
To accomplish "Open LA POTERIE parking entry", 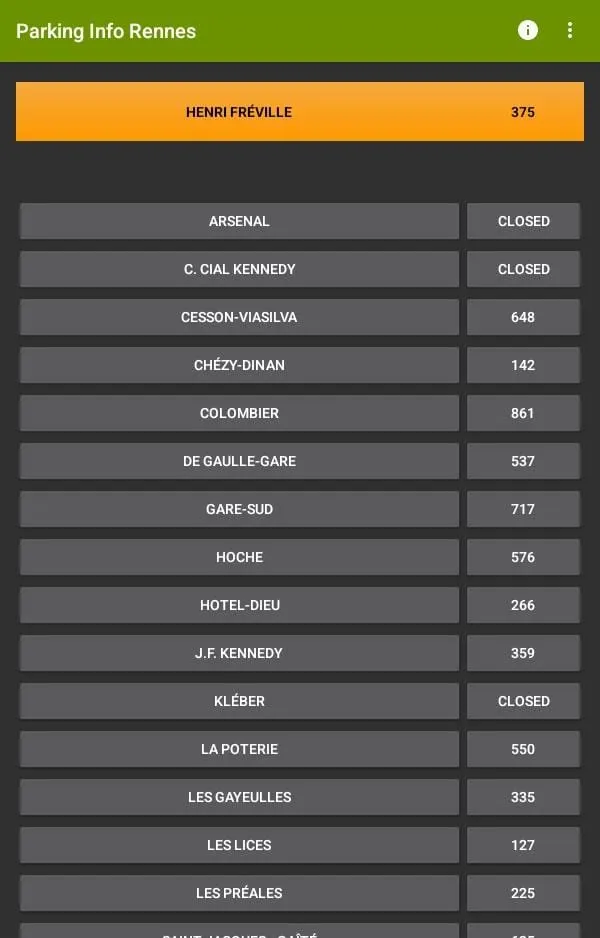I will (239, 749).
